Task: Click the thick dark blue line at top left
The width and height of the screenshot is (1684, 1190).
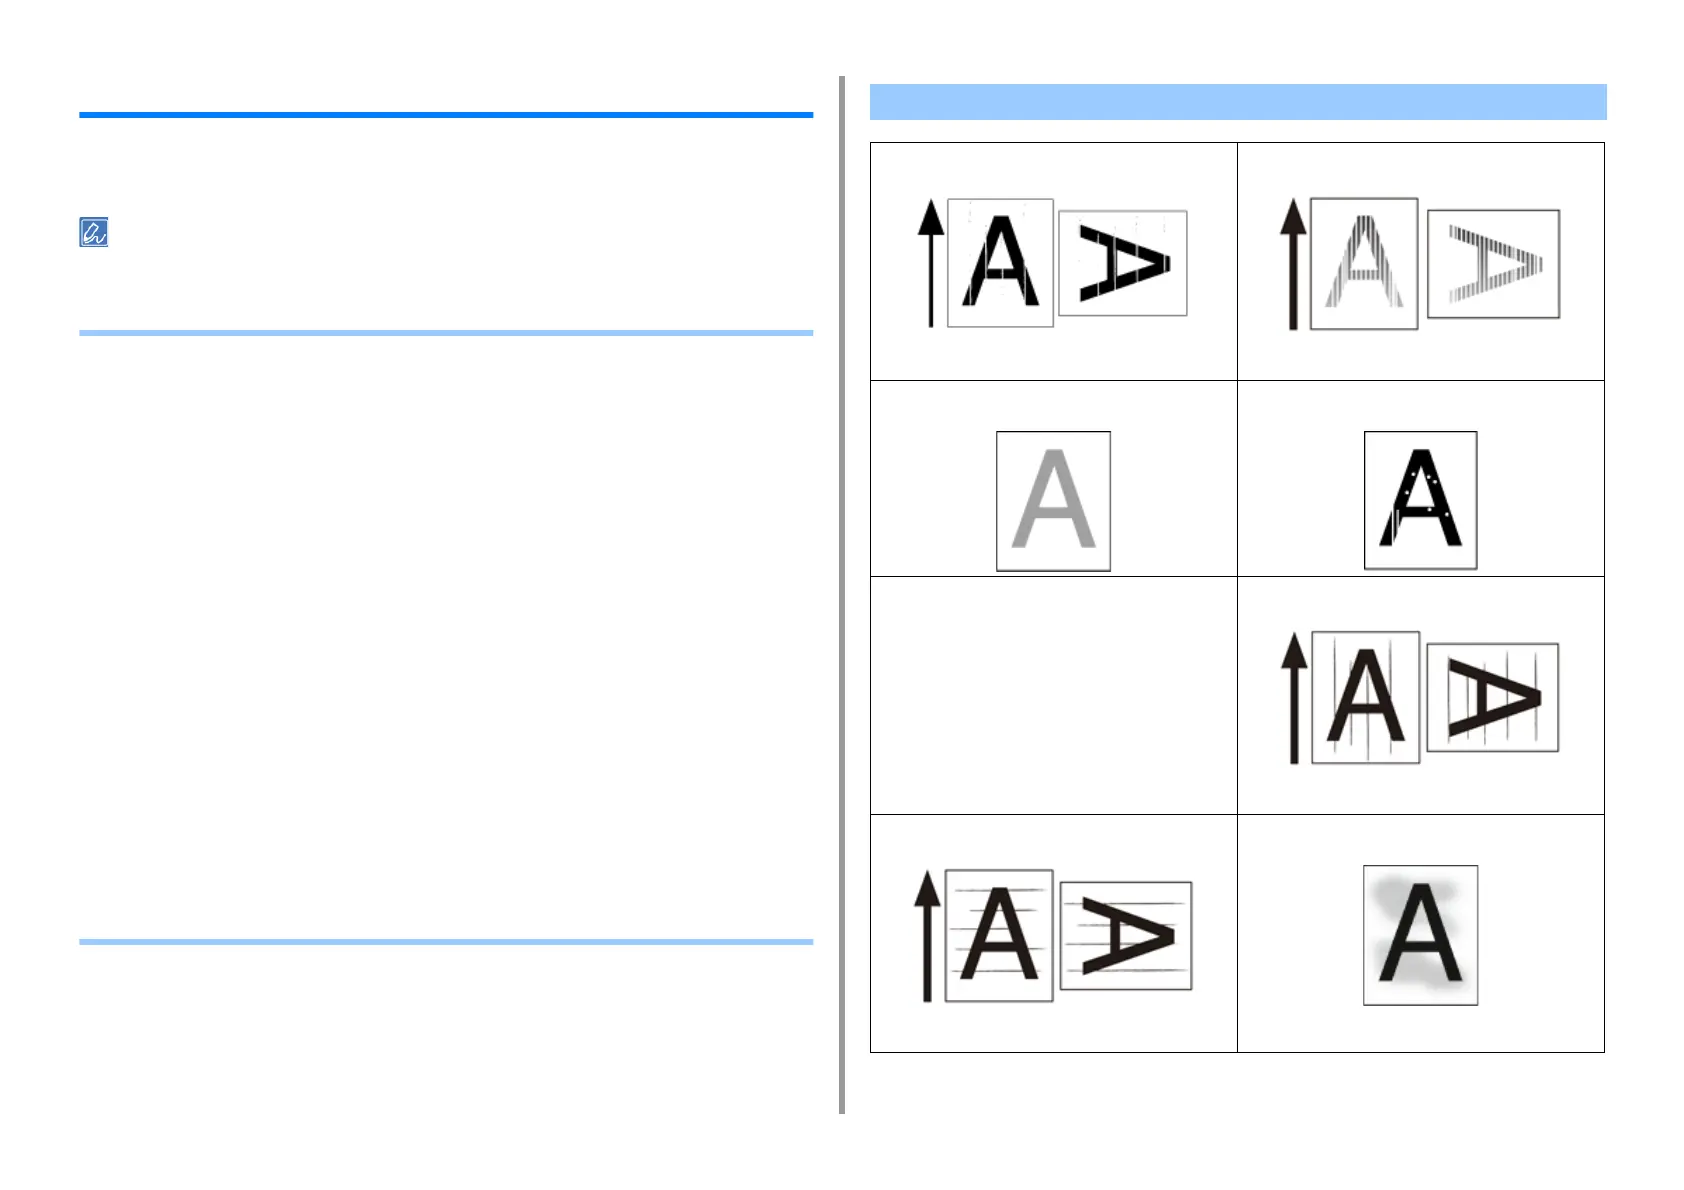Action: [446, 115]
